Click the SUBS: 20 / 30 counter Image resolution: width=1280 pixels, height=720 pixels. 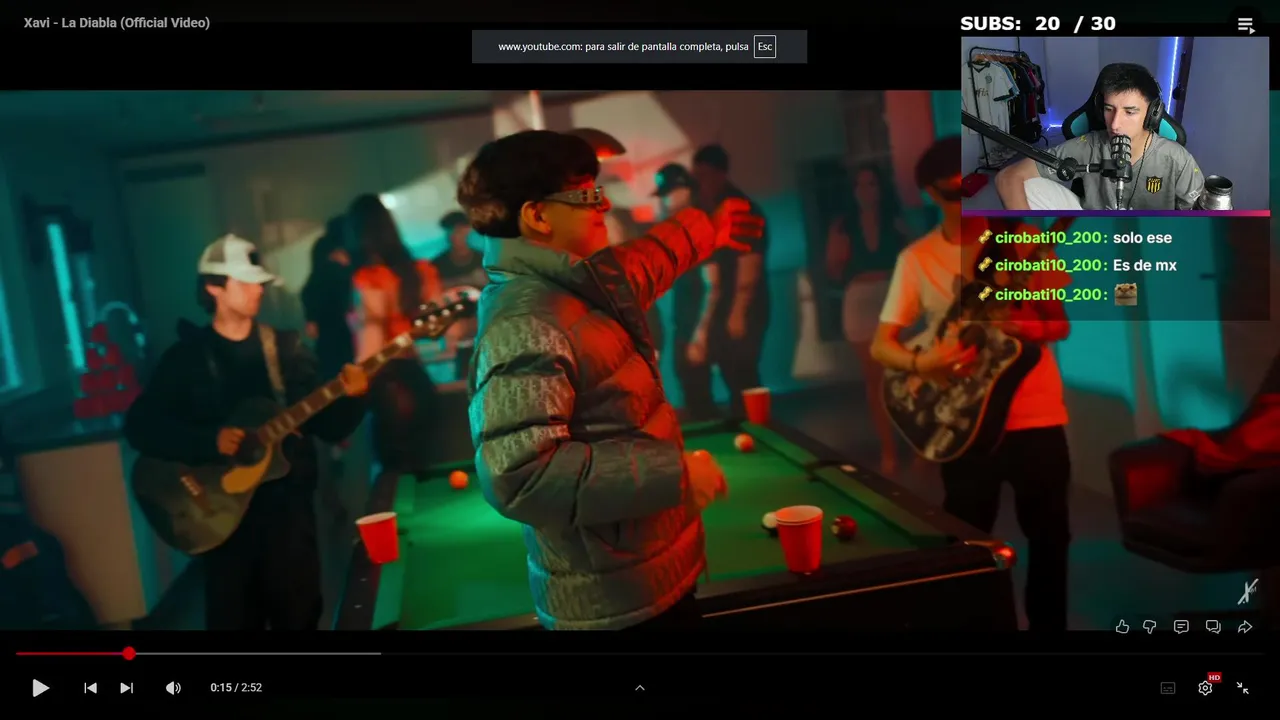tap(1038, 24)
